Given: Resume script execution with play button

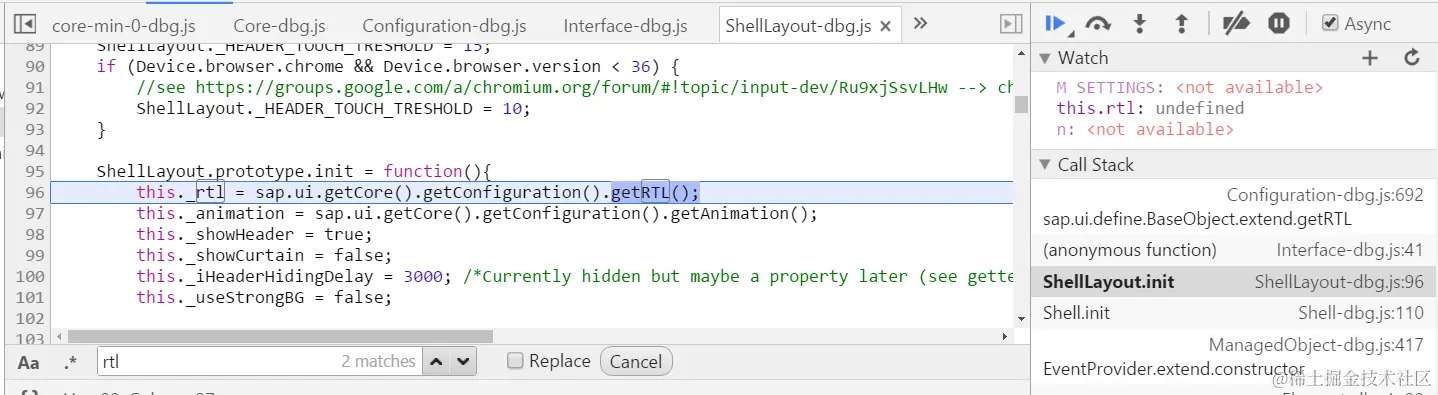Looking at the screenshot, I should (x=1056, y=23).
